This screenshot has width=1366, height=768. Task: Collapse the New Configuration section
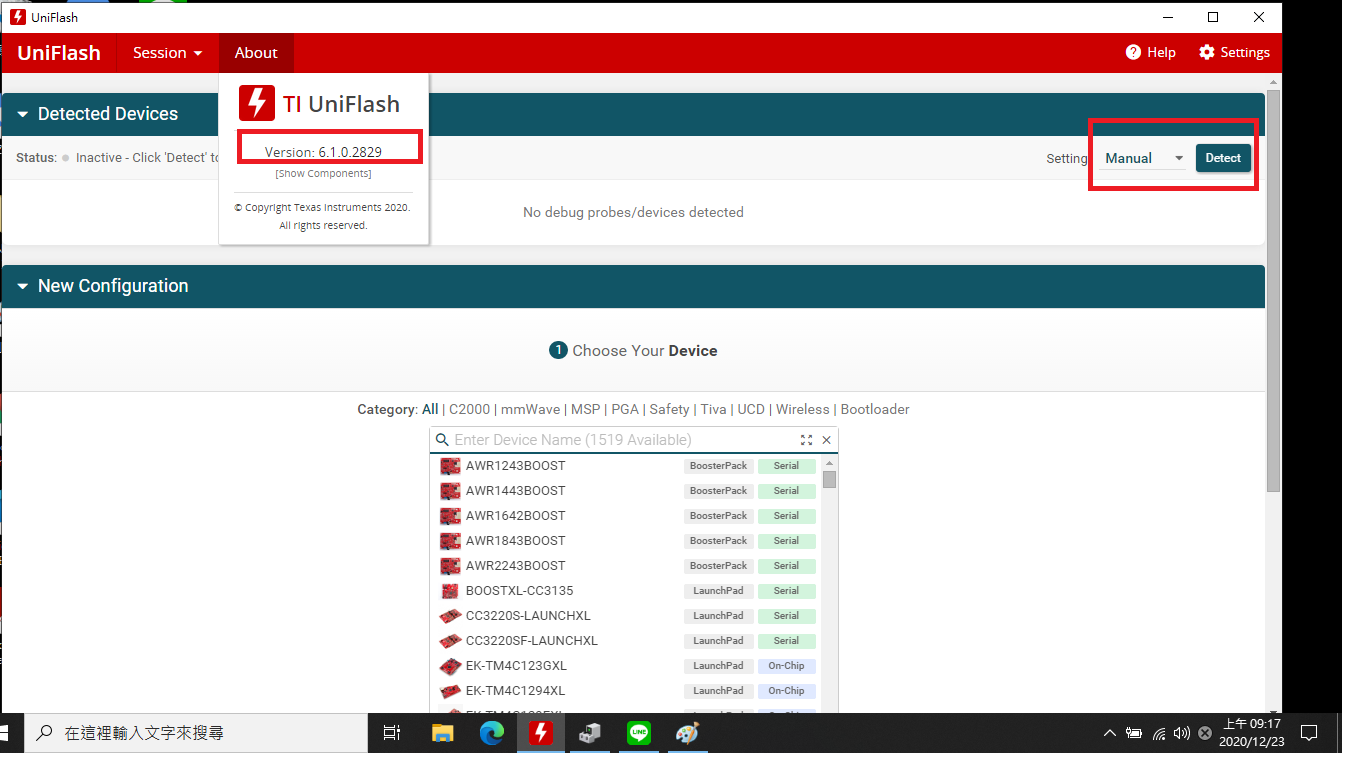pos(22,286)
